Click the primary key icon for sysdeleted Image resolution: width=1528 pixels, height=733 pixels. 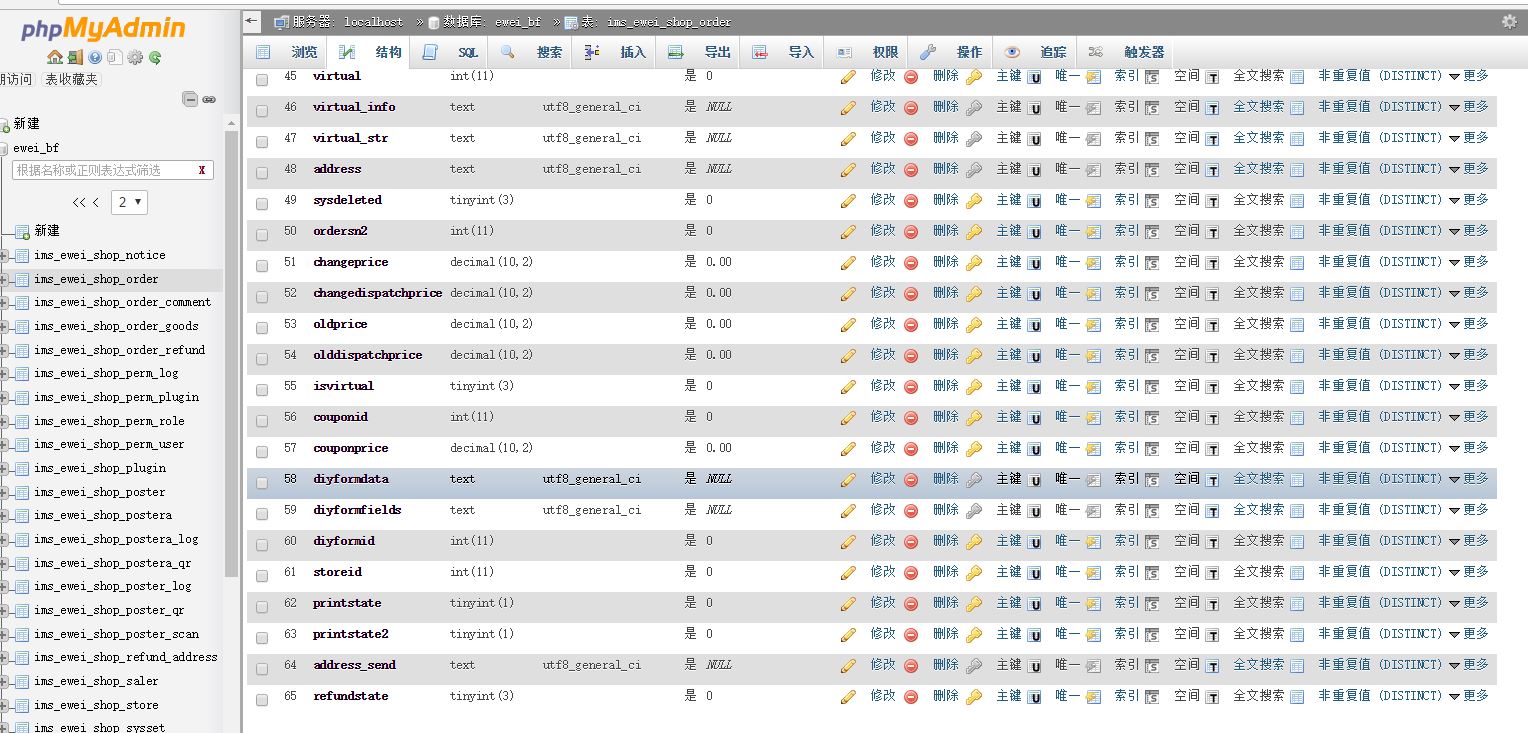974,200
